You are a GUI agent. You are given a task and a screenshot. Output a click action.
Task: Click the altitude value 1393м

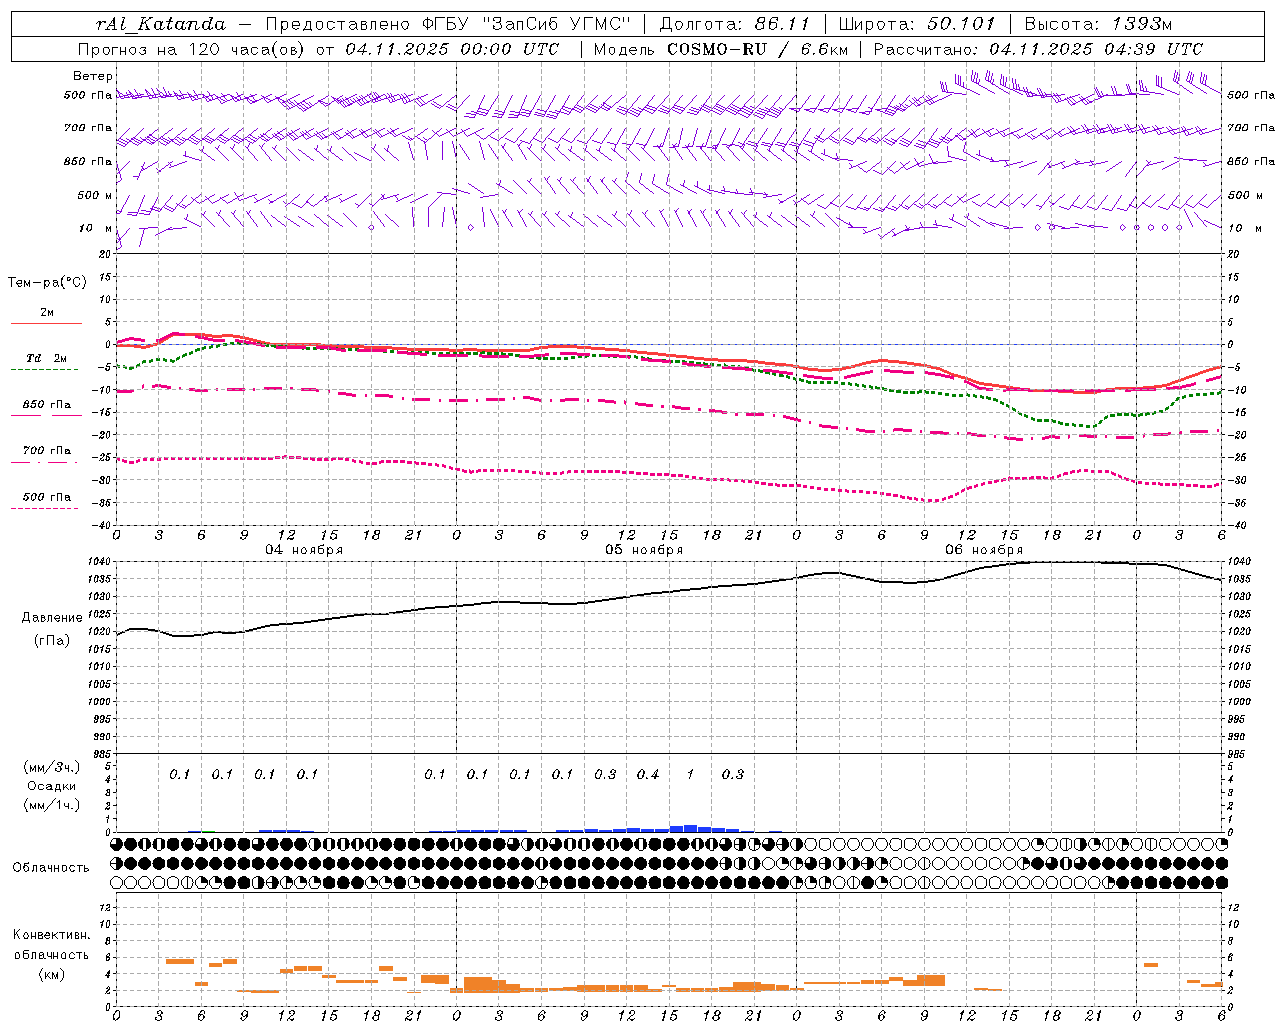pyautogui.click(x=1141, y=24)
